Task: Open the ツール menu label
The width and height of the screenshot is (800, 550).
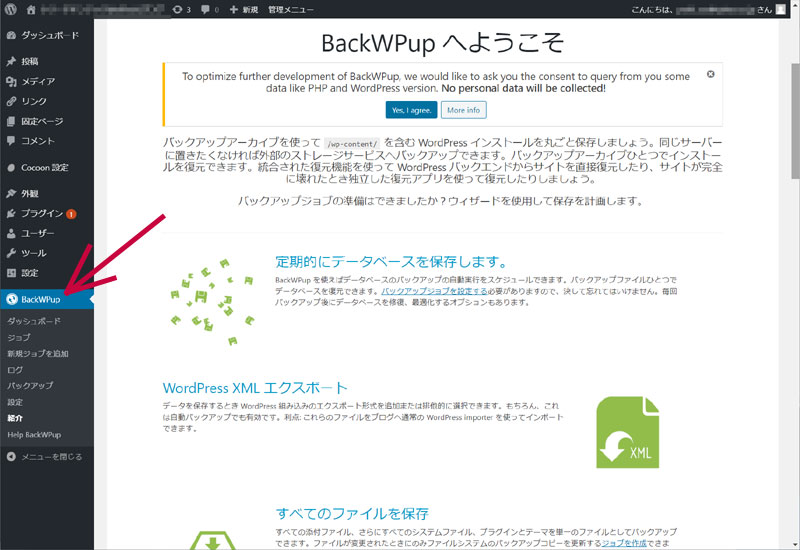Action: tap(34, 253)
